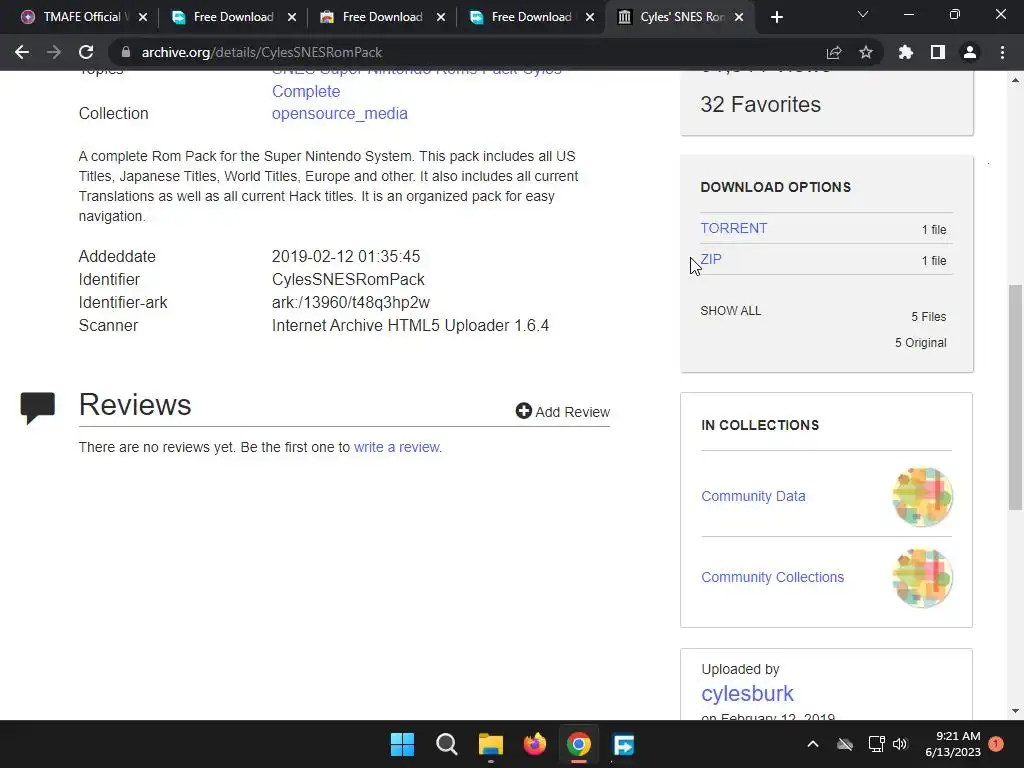Open the Community Data collection link
1024x768 pixels.
pyautogui.click(x=753, y=496)
